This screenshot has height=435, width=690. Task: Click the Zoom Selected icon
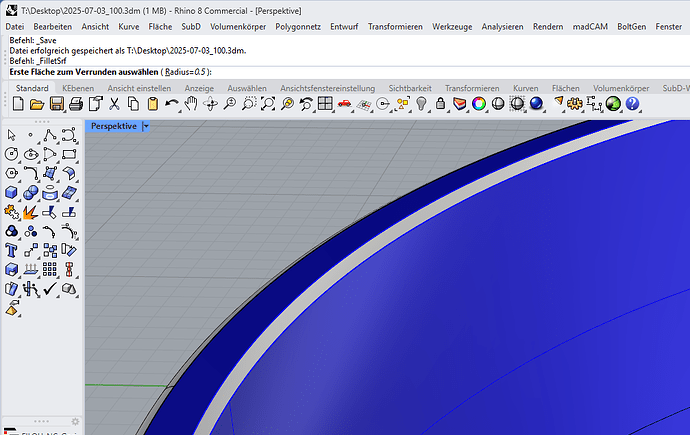point(287,104)
